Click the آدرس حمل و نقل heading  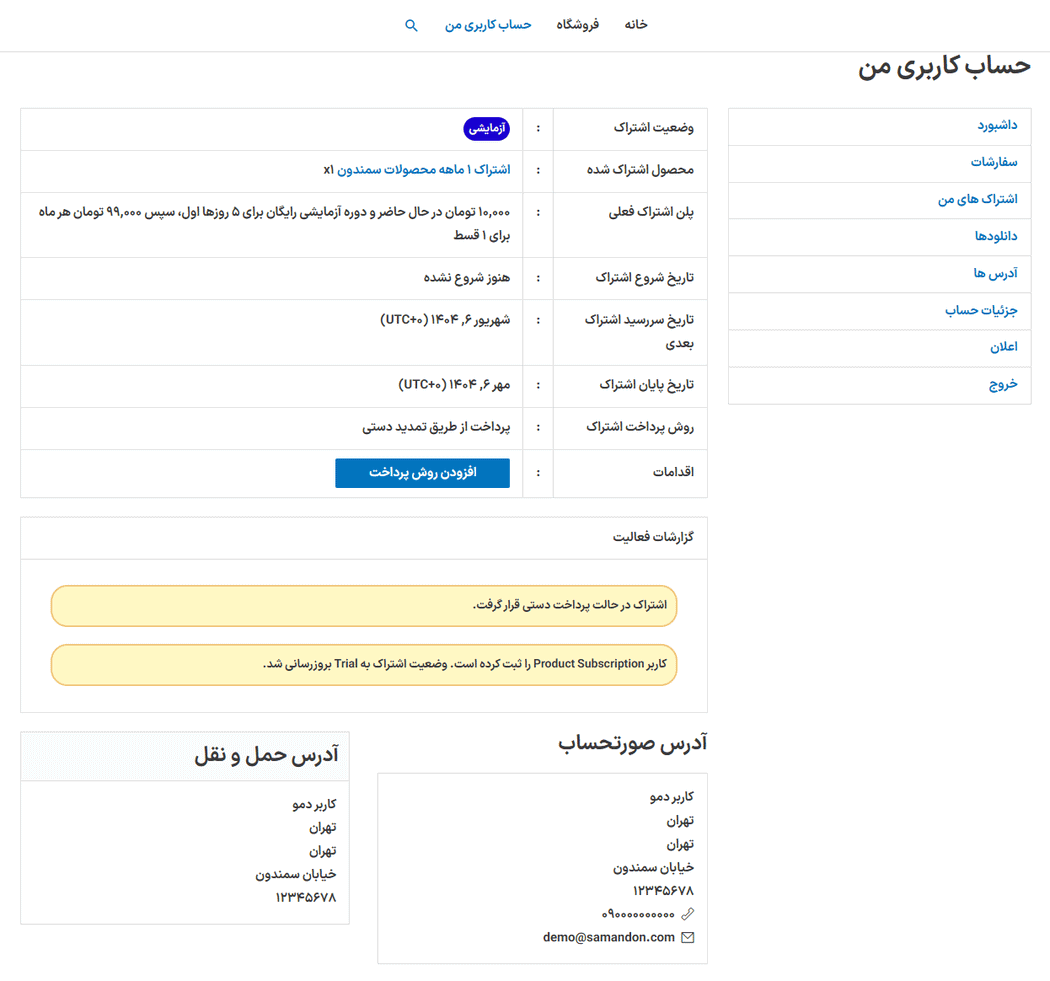(266, 755)
